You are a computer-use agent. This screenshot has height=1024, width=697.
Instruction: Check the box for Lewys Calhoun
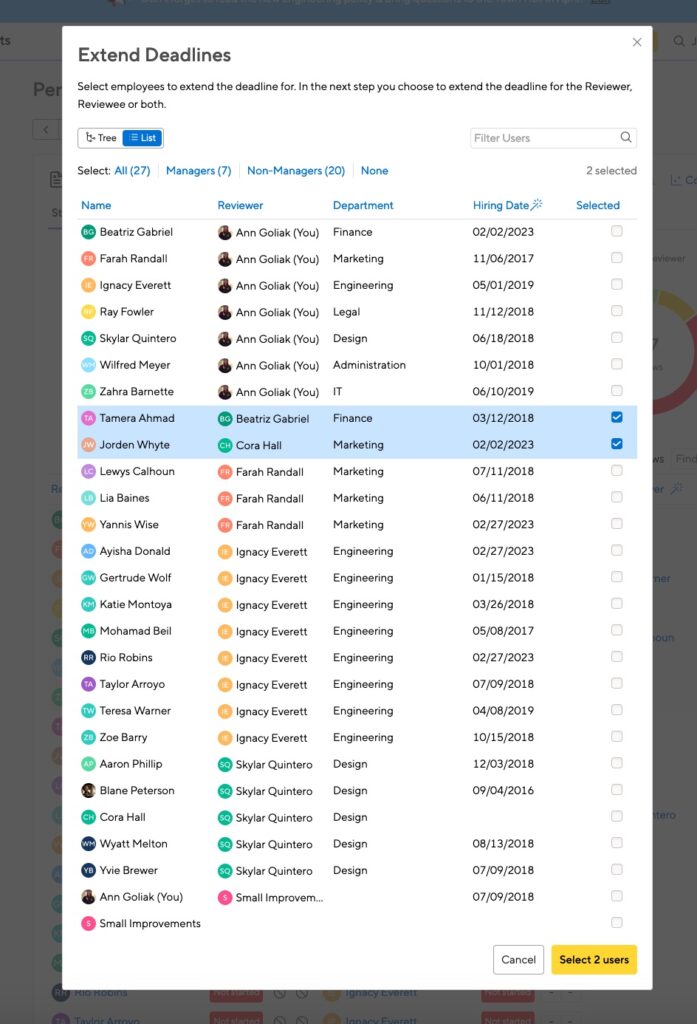click(x=616, y=471)
